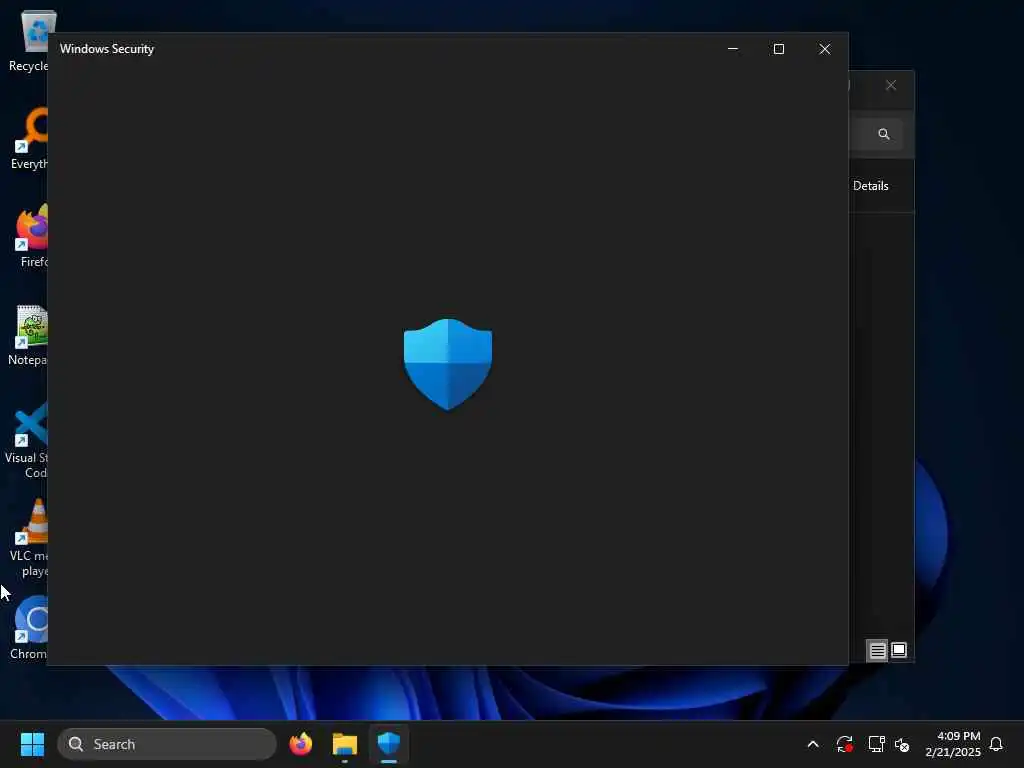Open network status tray icon
Viewport: 1024px width, 768px height.
[x=876, y=744]
